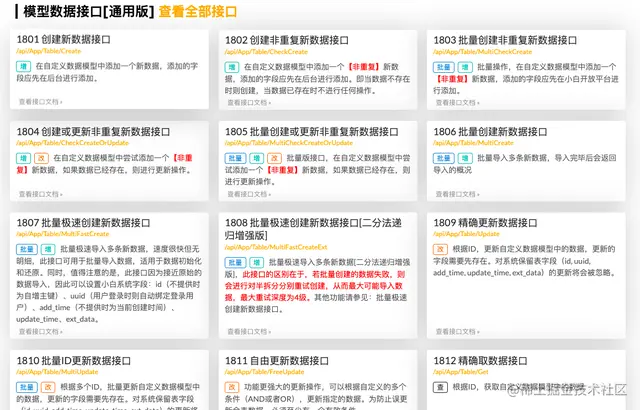Open 查看接口文档 in card 1807
Viewport: 640px width, 410px height.
[40, 332]
